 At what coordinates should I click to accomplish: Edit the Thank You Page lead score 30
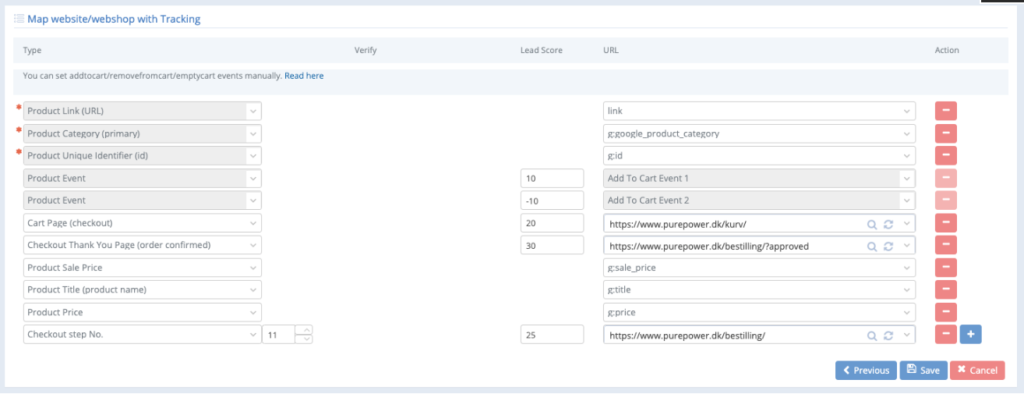(x=552, y=245)
